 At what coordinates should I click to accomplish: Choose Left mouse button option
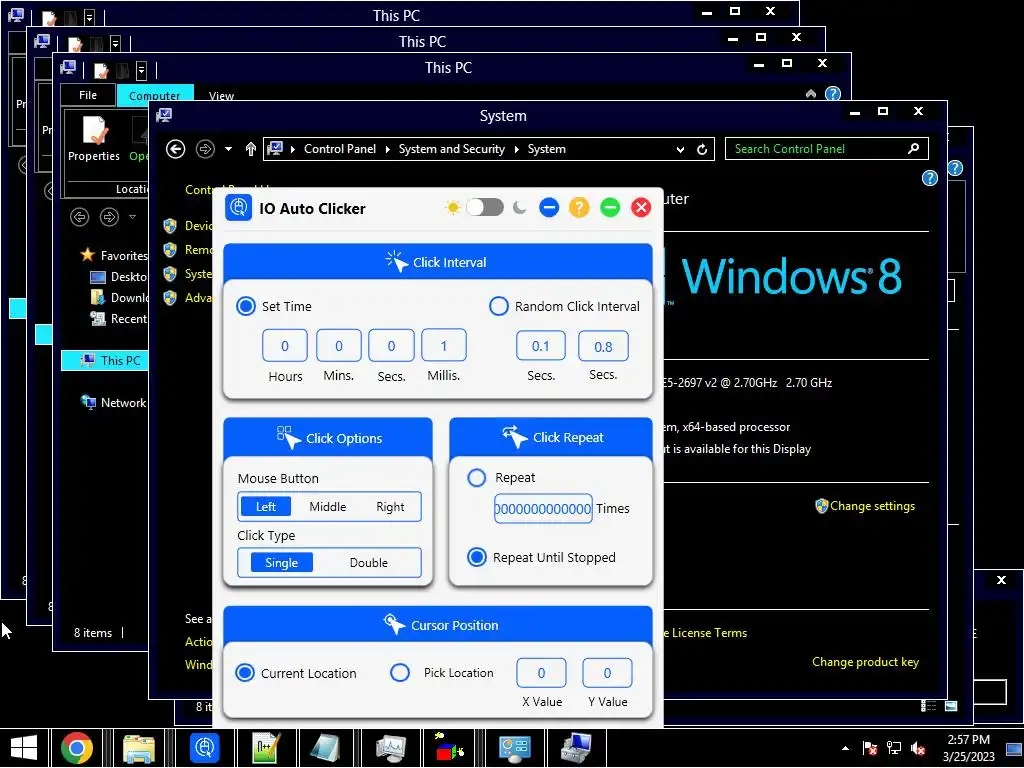coord(266,507)
